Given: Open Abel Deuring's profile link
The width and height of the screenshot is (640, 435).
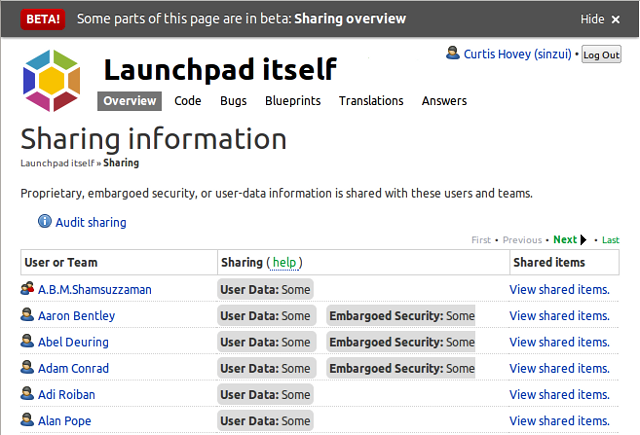Looking at the screenshot, I should click(73, 342).
